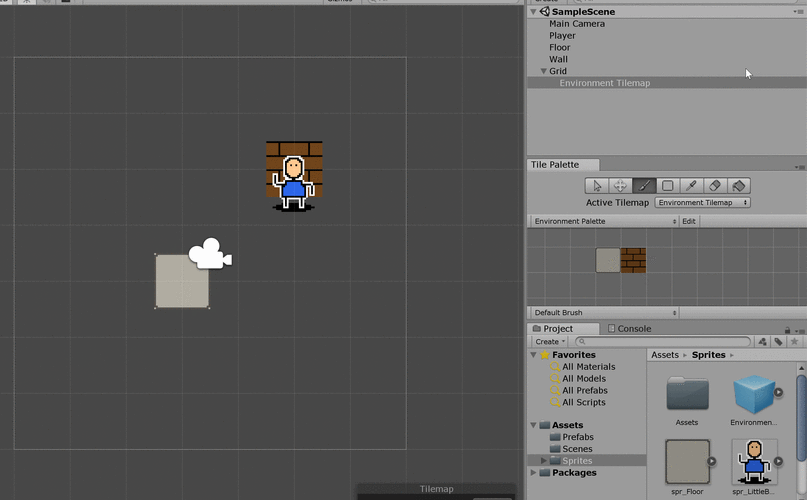Click the Search by Label tag icon
The height and width of the screenshot is (500, 807).
[778, 341]
